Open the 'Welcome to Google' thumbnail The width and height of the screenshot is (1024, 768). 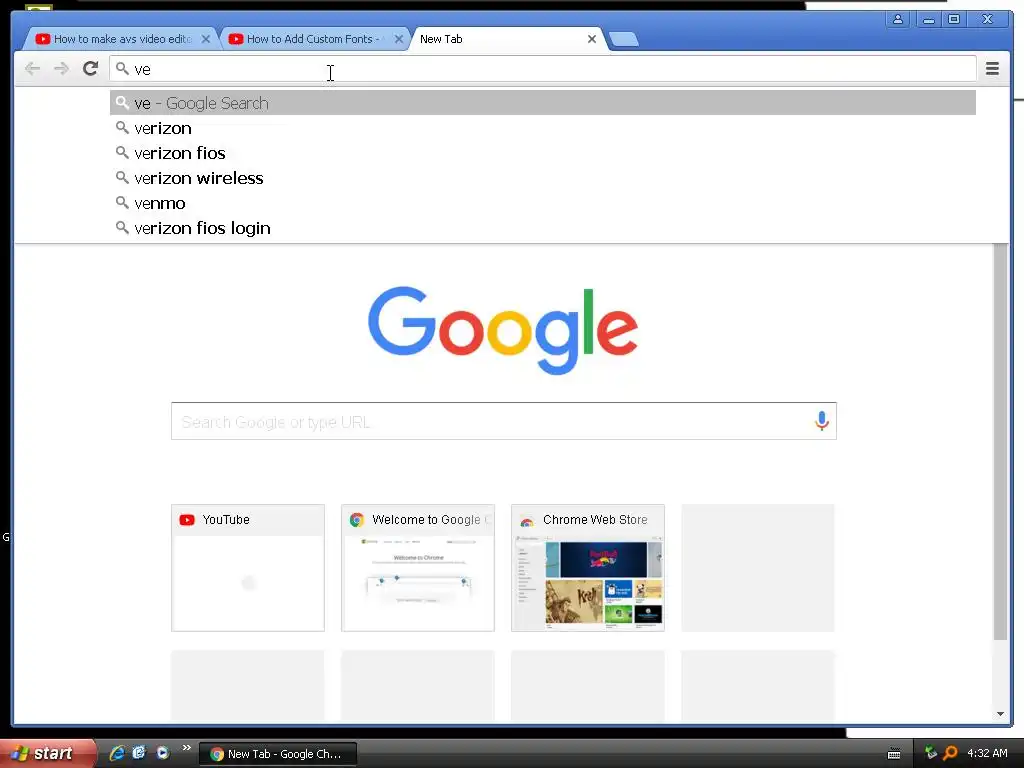pos(418,568)
